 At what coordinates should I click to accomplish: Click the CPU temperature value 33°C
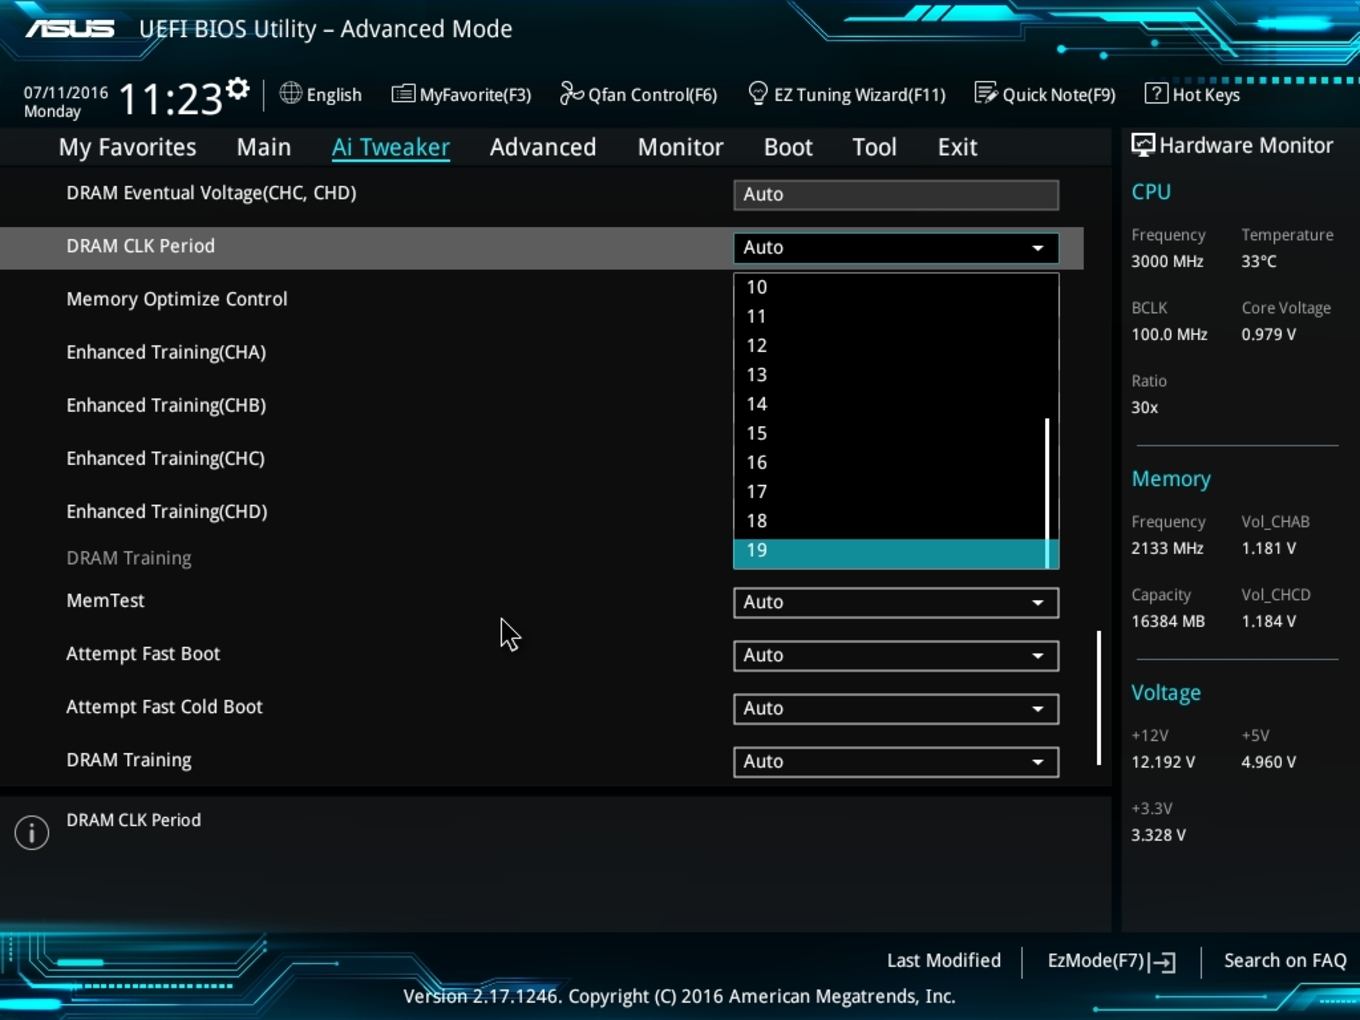click(1259, 261)
